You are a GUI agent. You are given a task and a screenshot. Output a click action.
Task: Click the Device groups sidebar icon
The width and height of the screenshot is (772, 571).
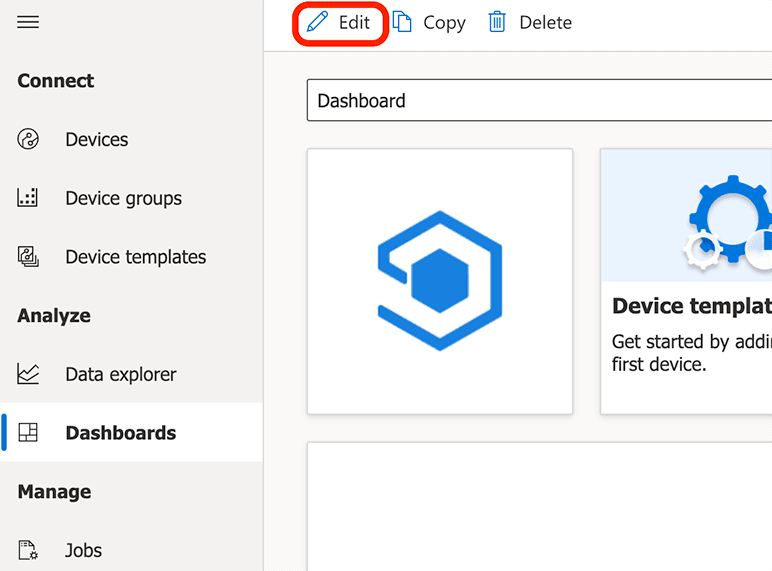pos(28,197)
